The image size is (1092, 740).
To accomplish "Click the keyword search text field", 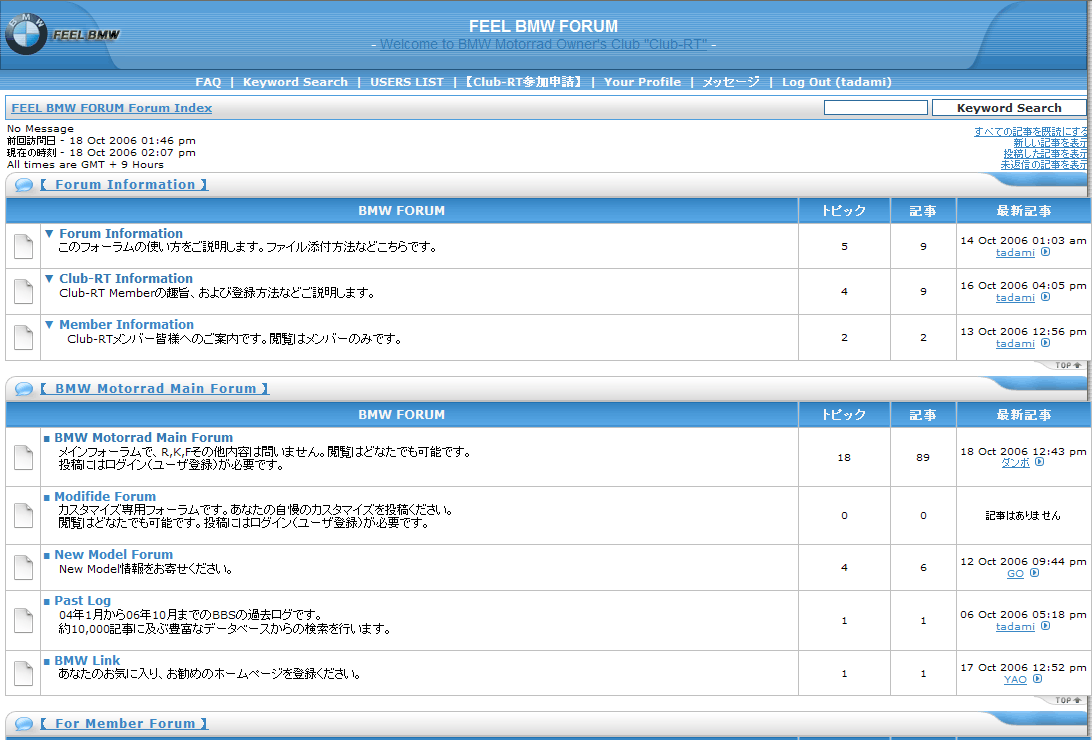I will 875,108.
